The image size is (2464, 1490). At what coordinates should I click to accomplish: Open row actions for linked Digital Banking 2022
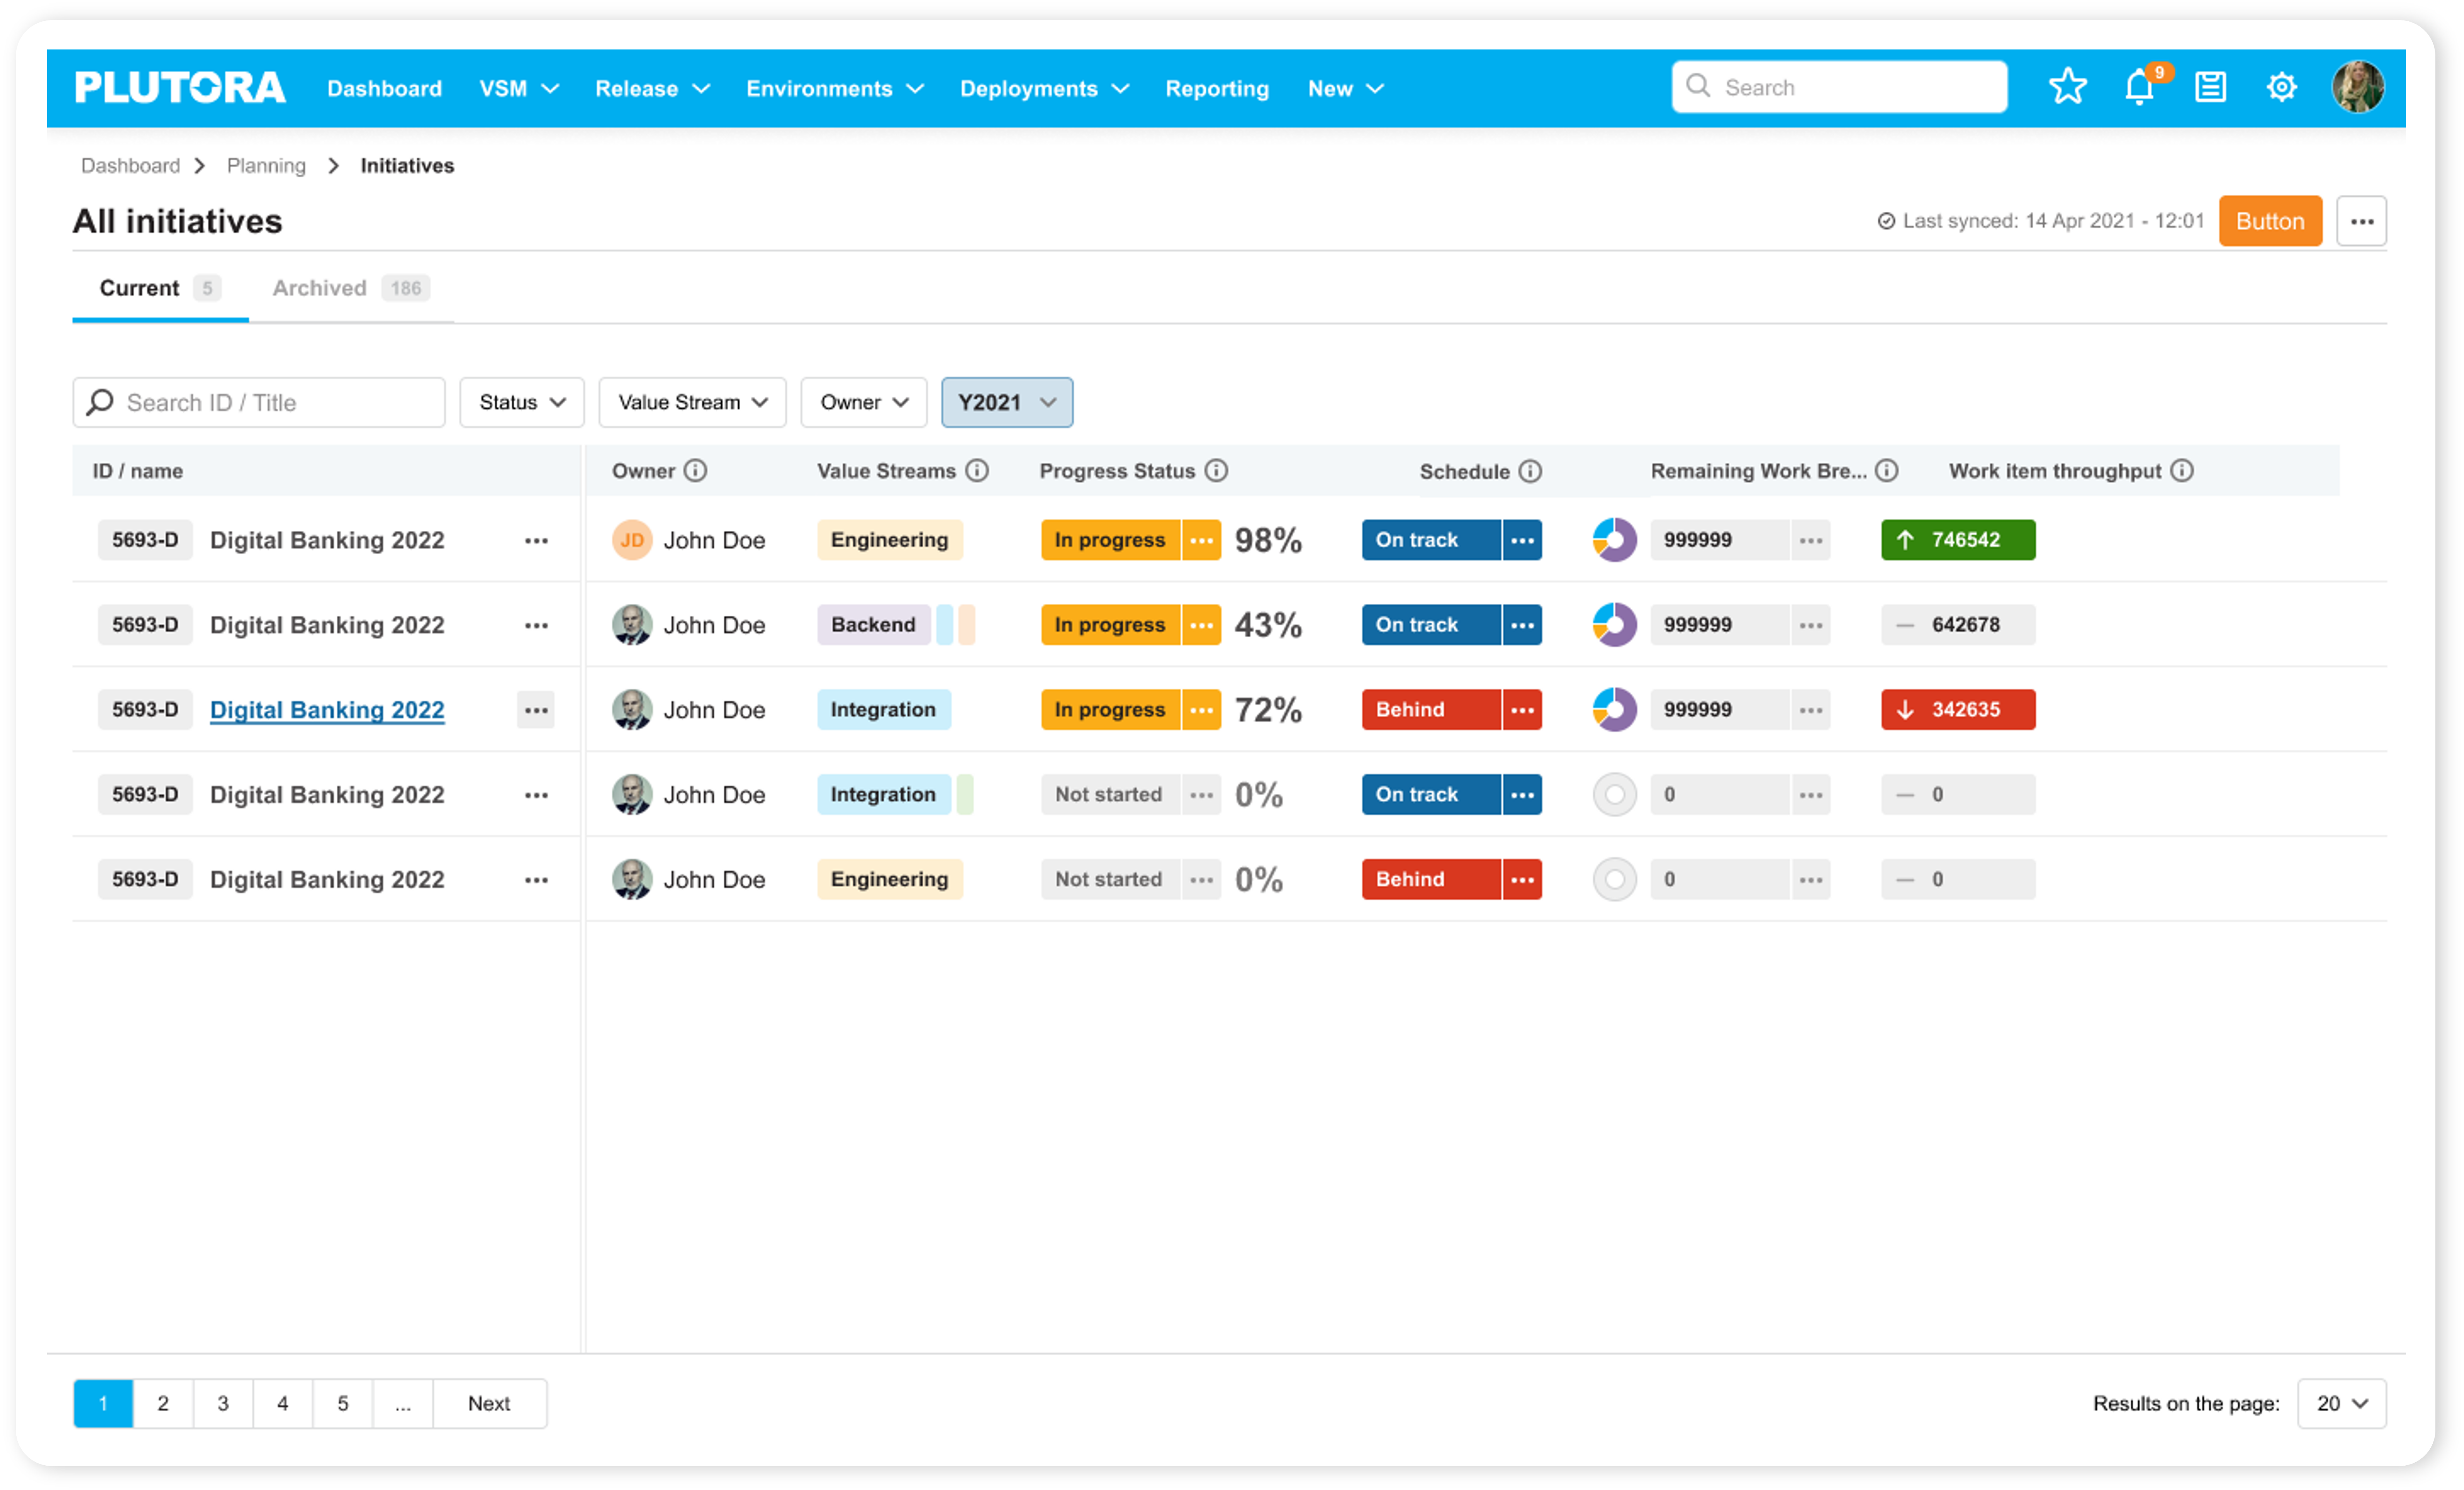(536, 710)
